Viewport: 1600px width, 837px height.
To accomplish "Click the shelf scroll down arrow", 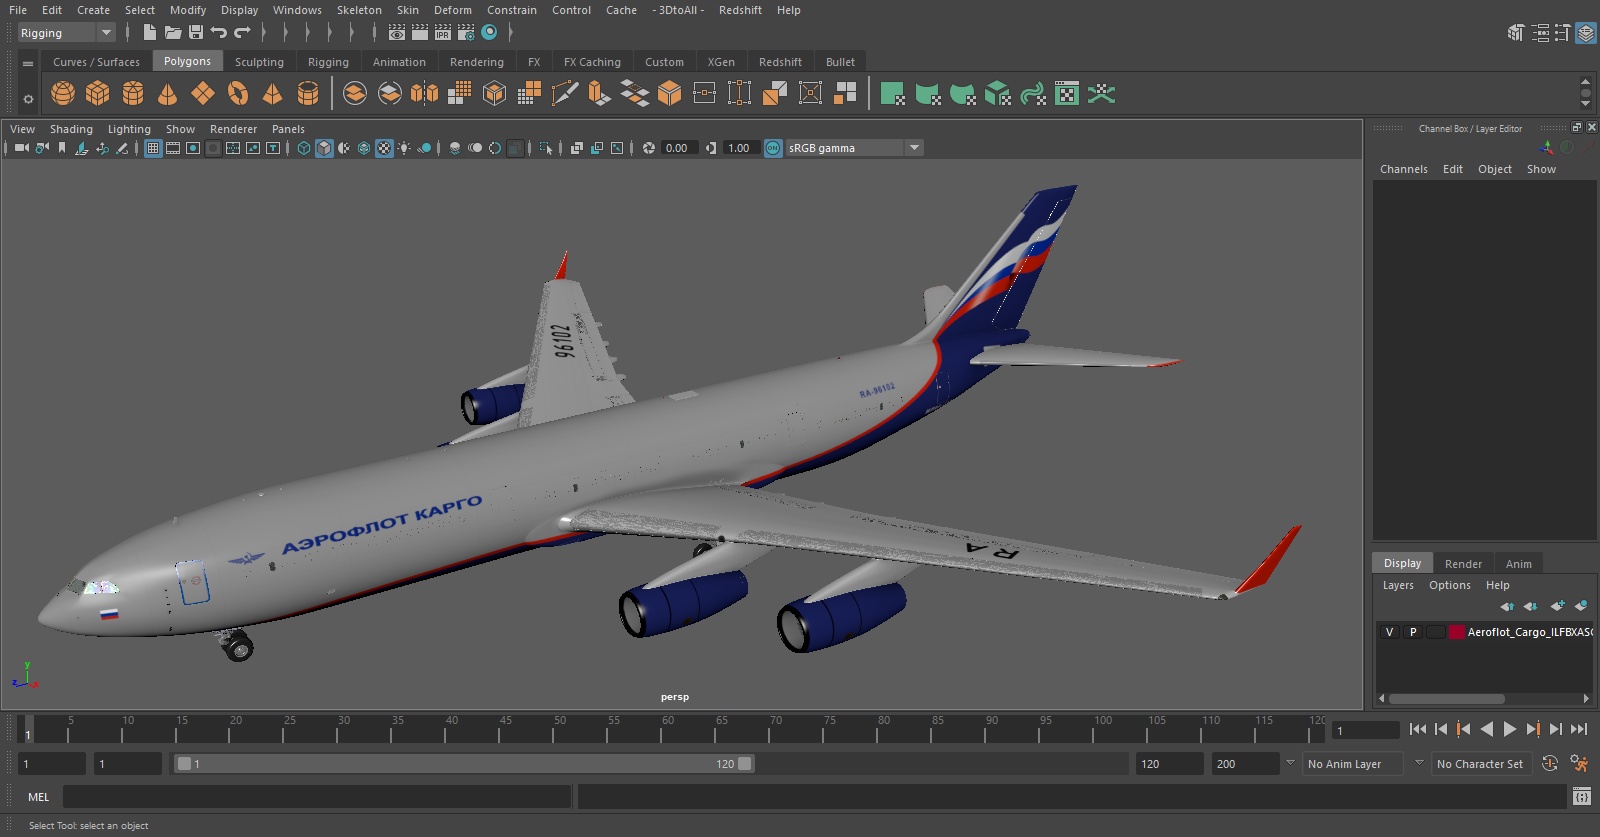I will 1585,104.
